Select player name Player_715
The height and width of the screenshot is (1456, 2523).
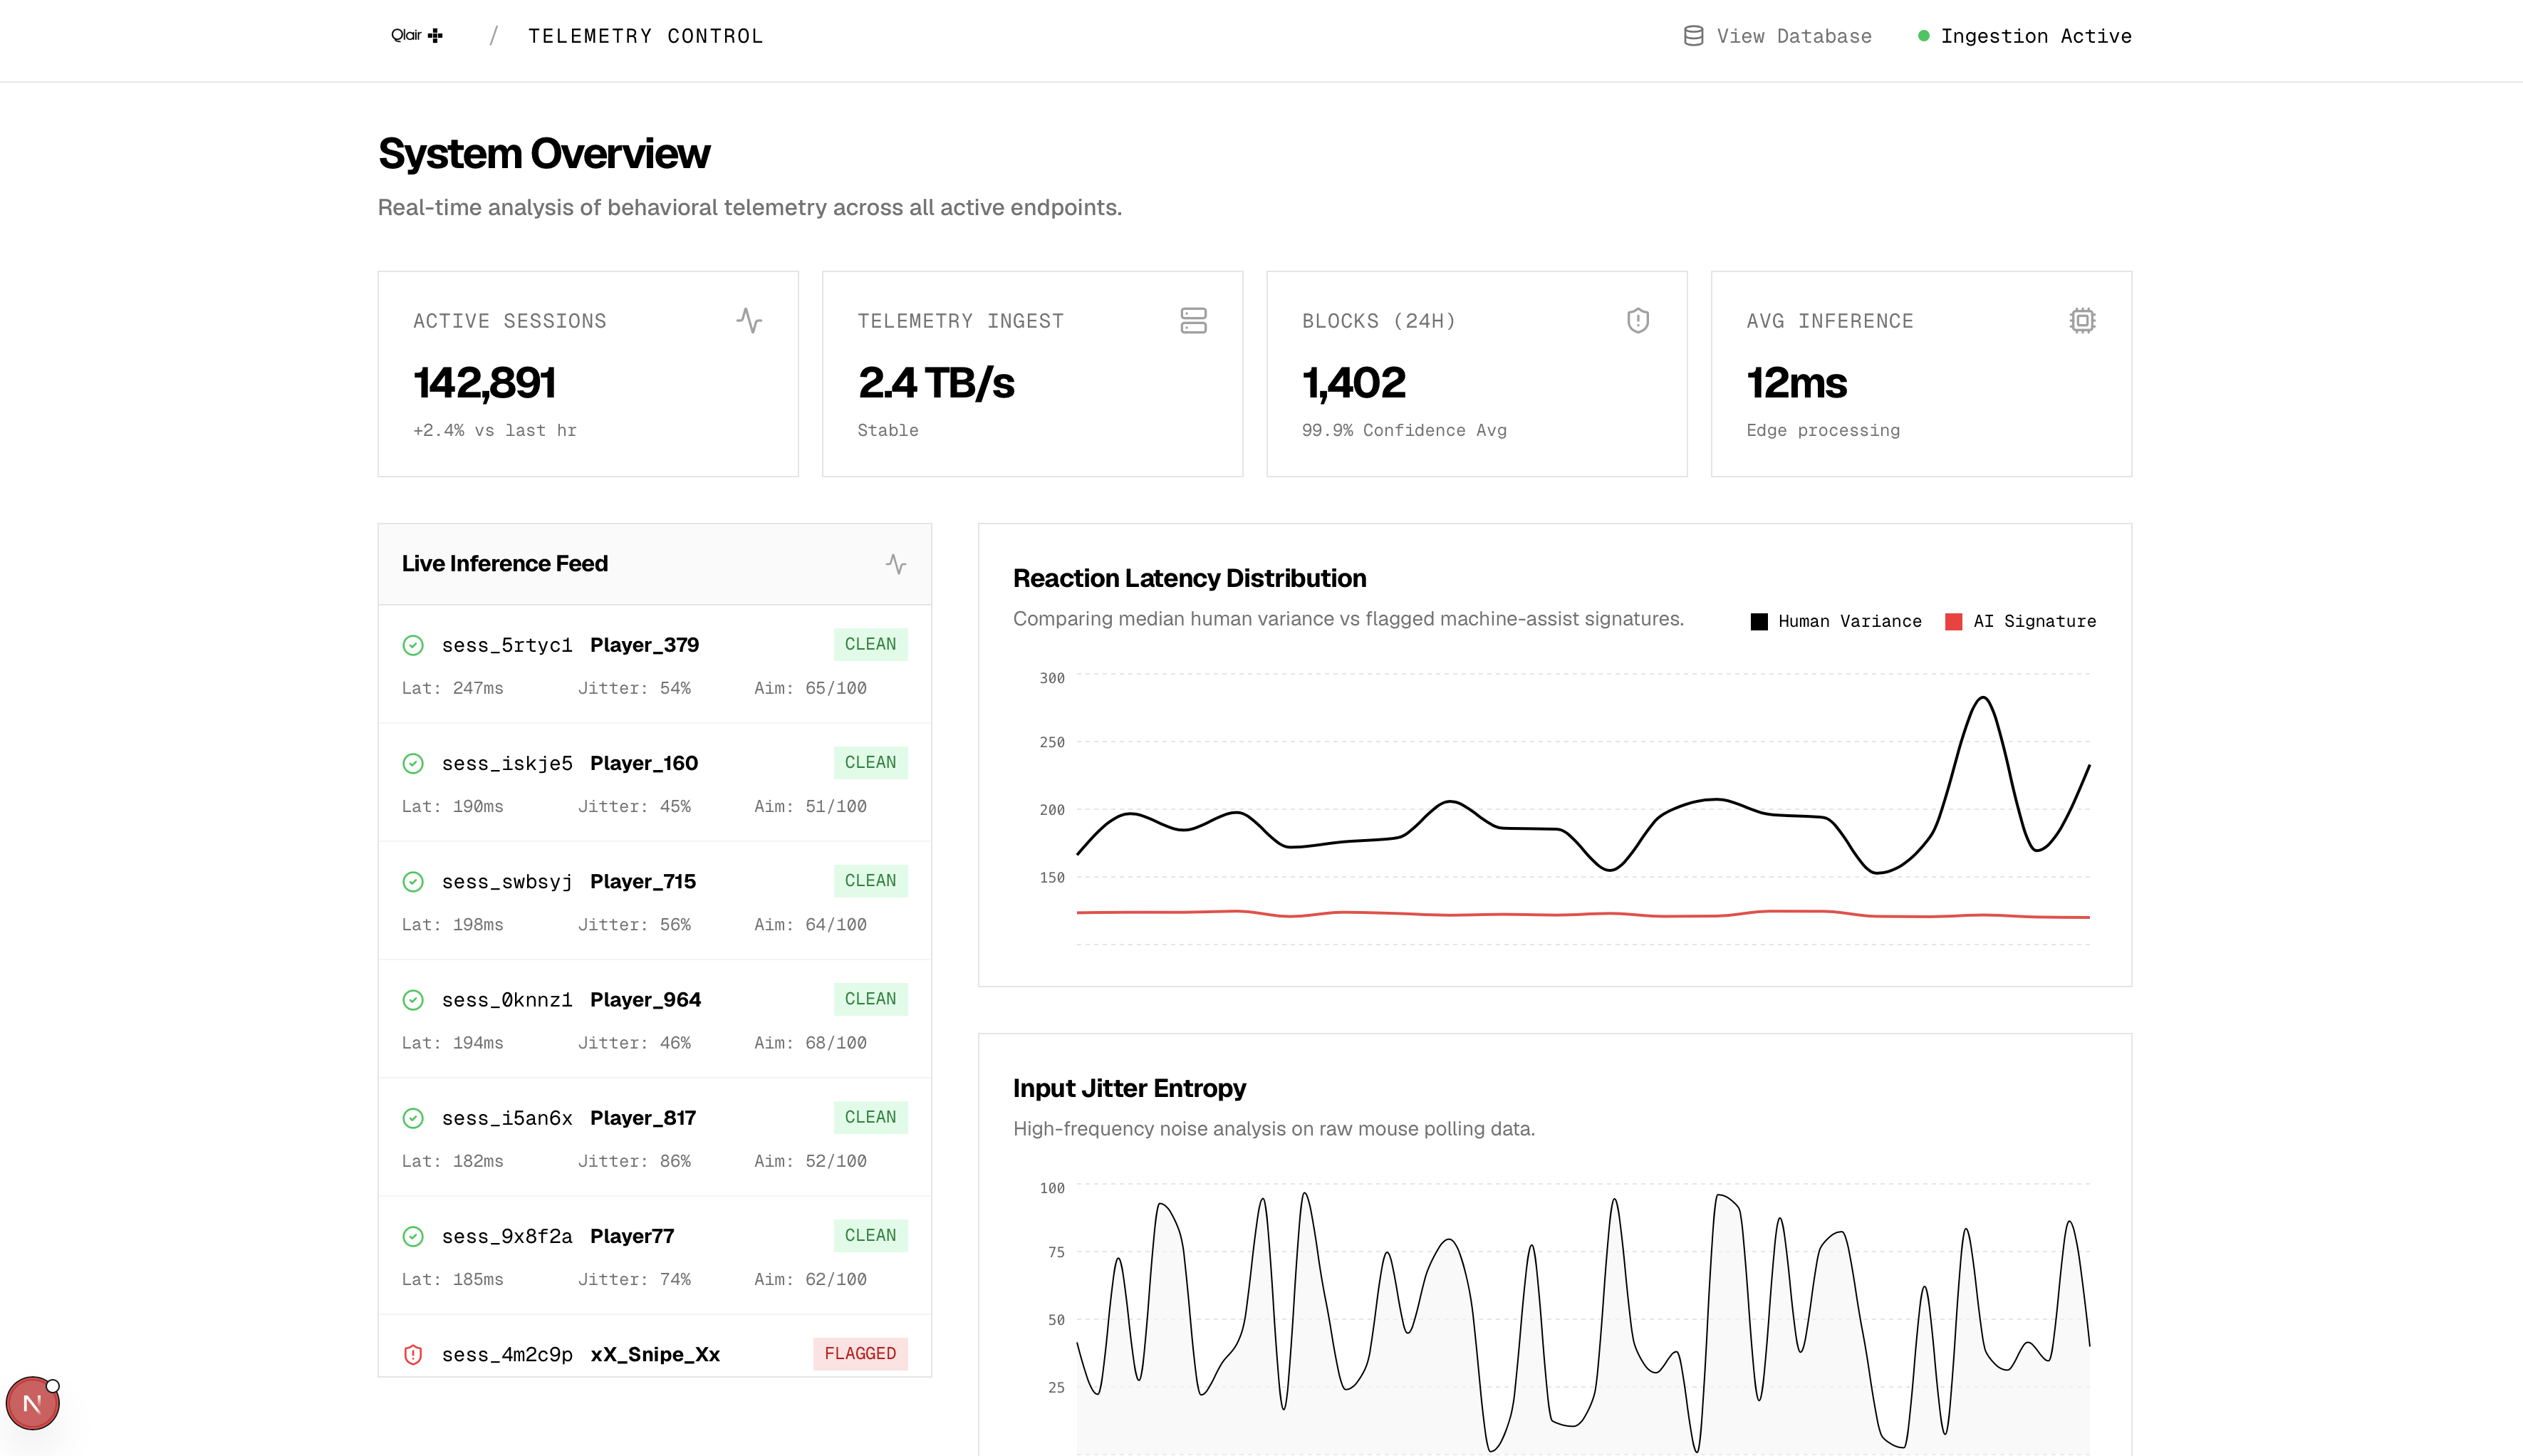pyautogui.click(x=643, y=882)
